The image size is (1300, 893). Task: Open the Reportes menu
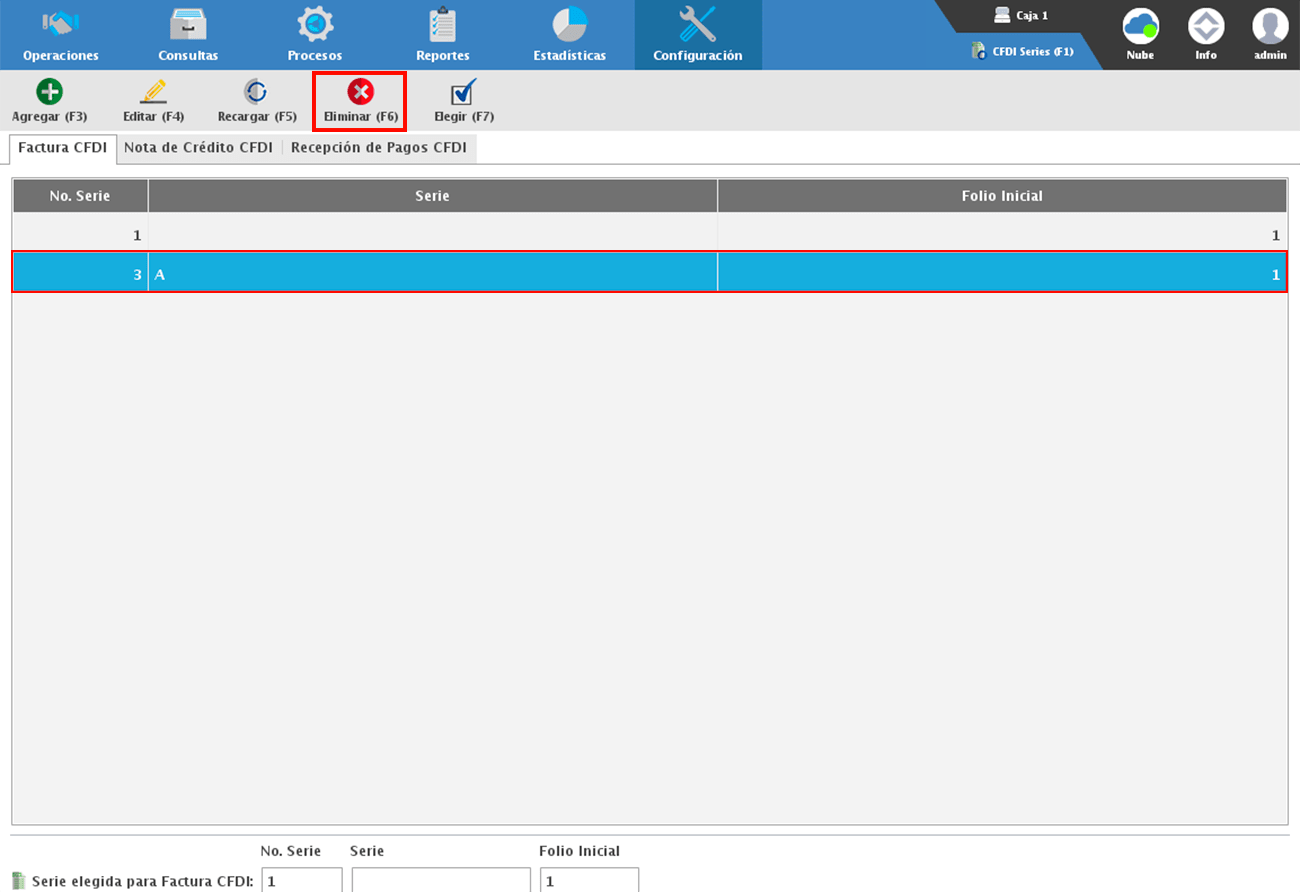click(442, 35)
